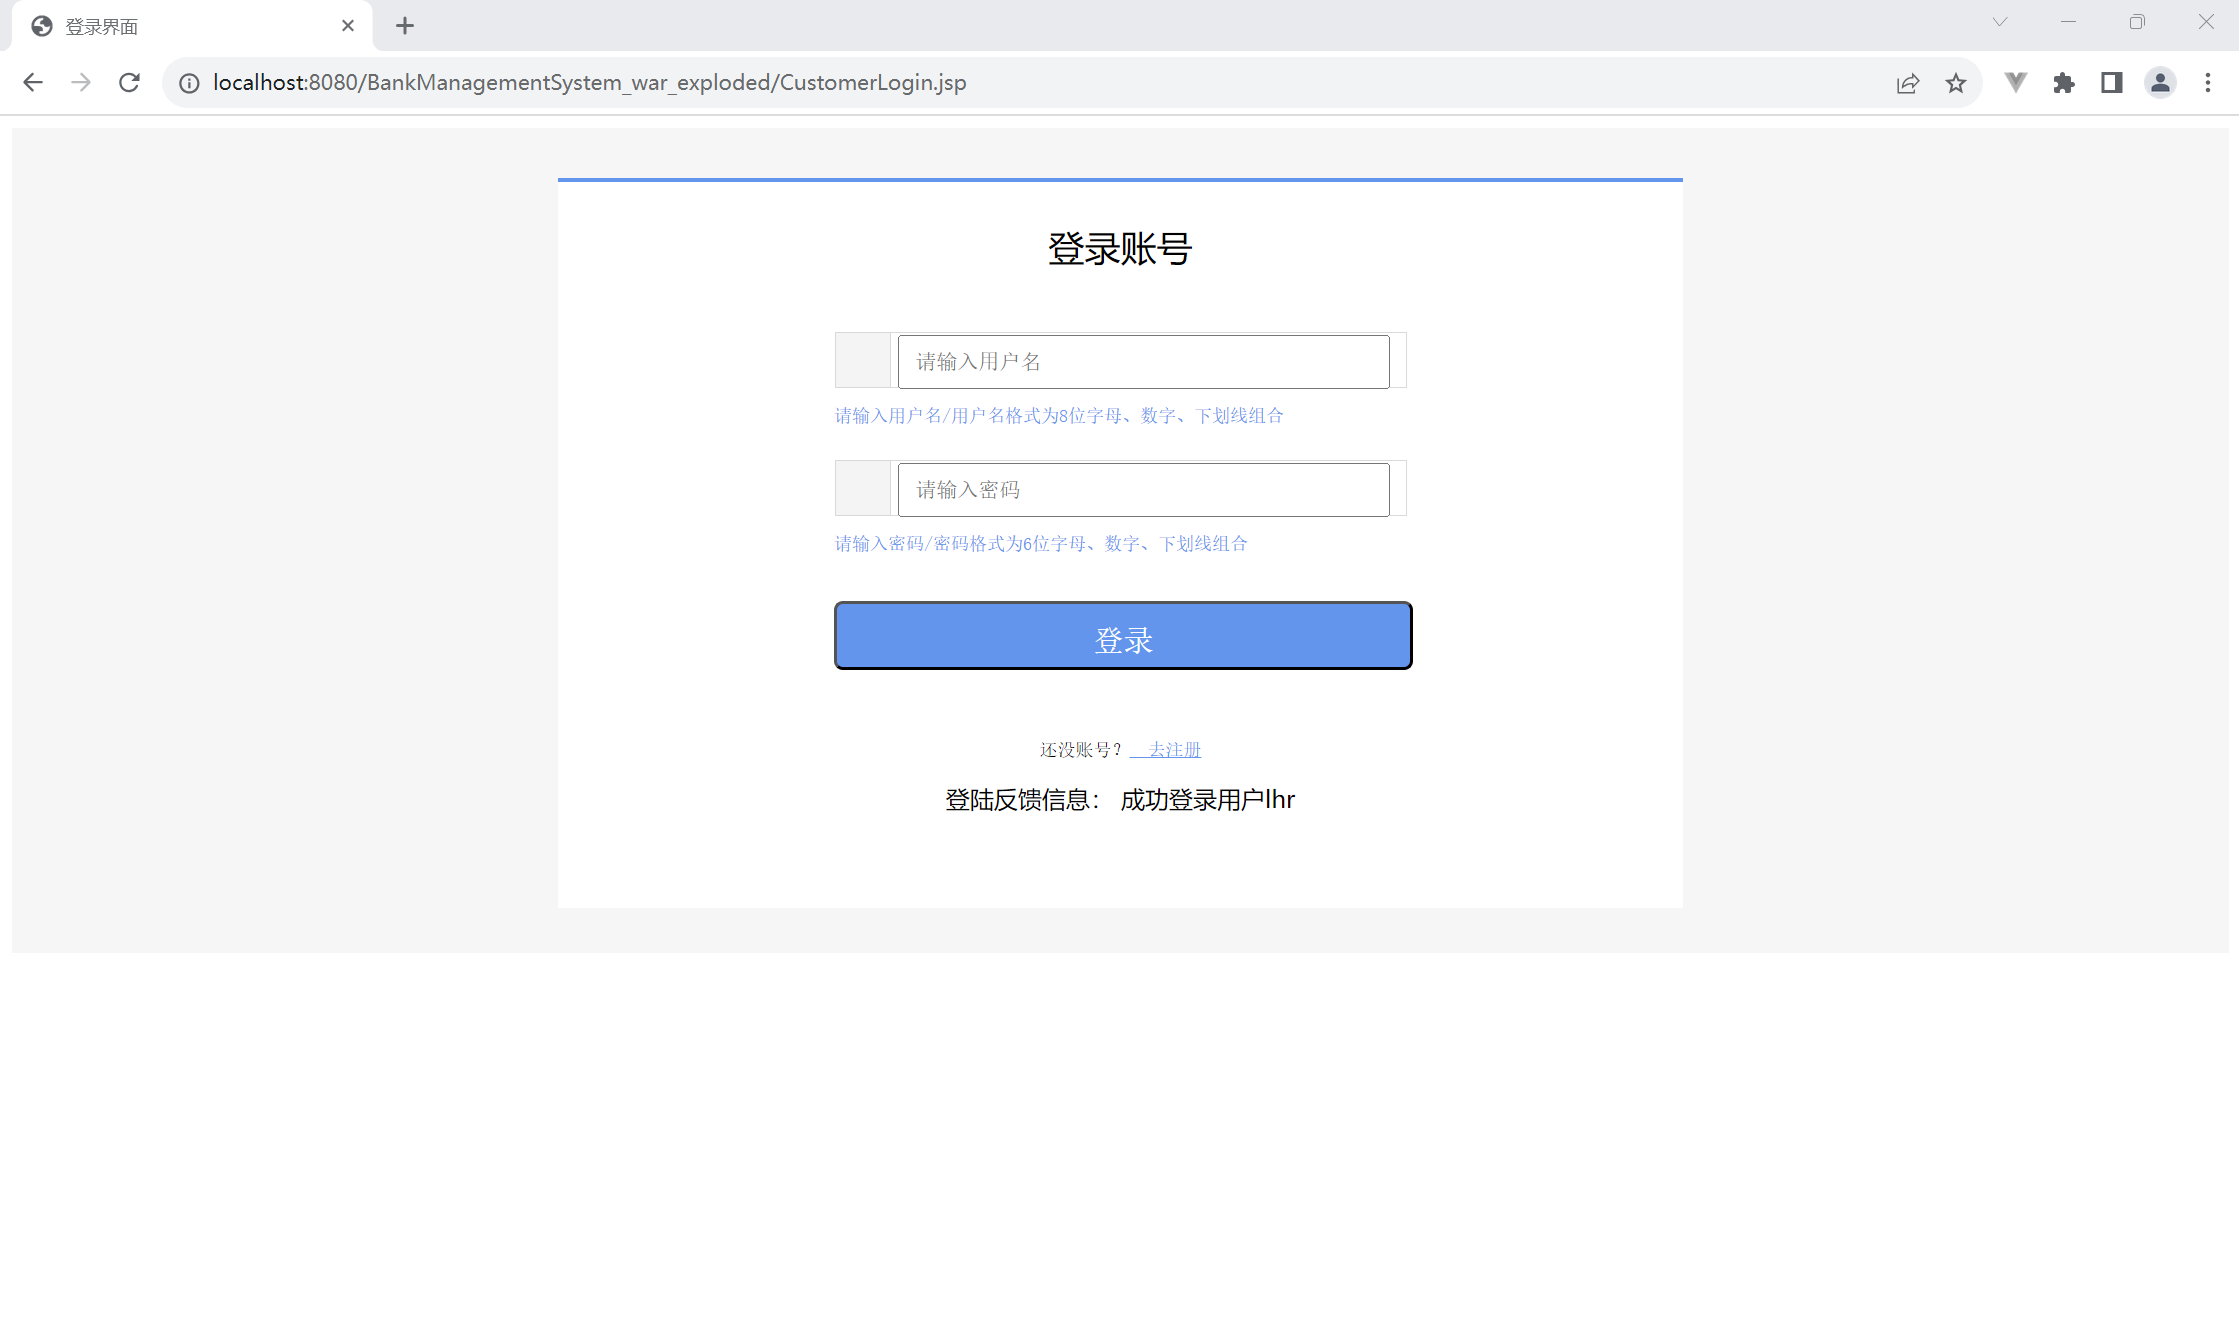Click the browser forward arrow
This screenshot has width=2239, height=1318.
81,83
